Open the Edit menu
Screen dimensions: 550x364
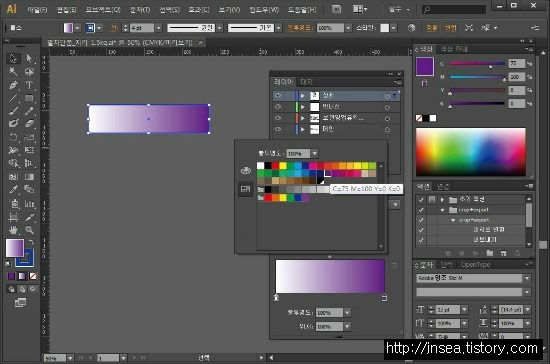(x=66, y=9)
